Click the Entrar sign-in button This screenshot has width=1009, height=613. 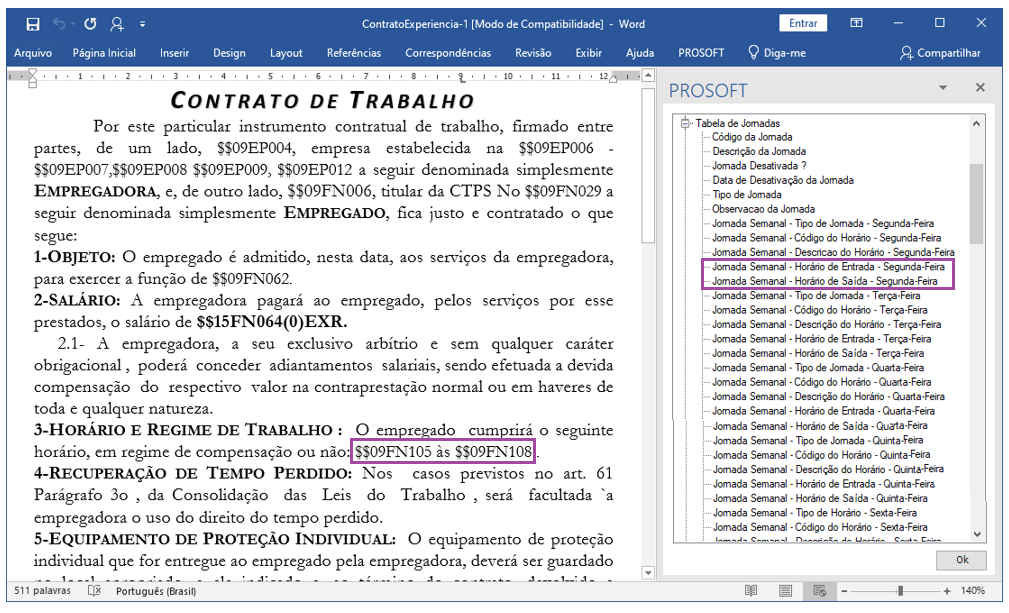coord(803,23)
